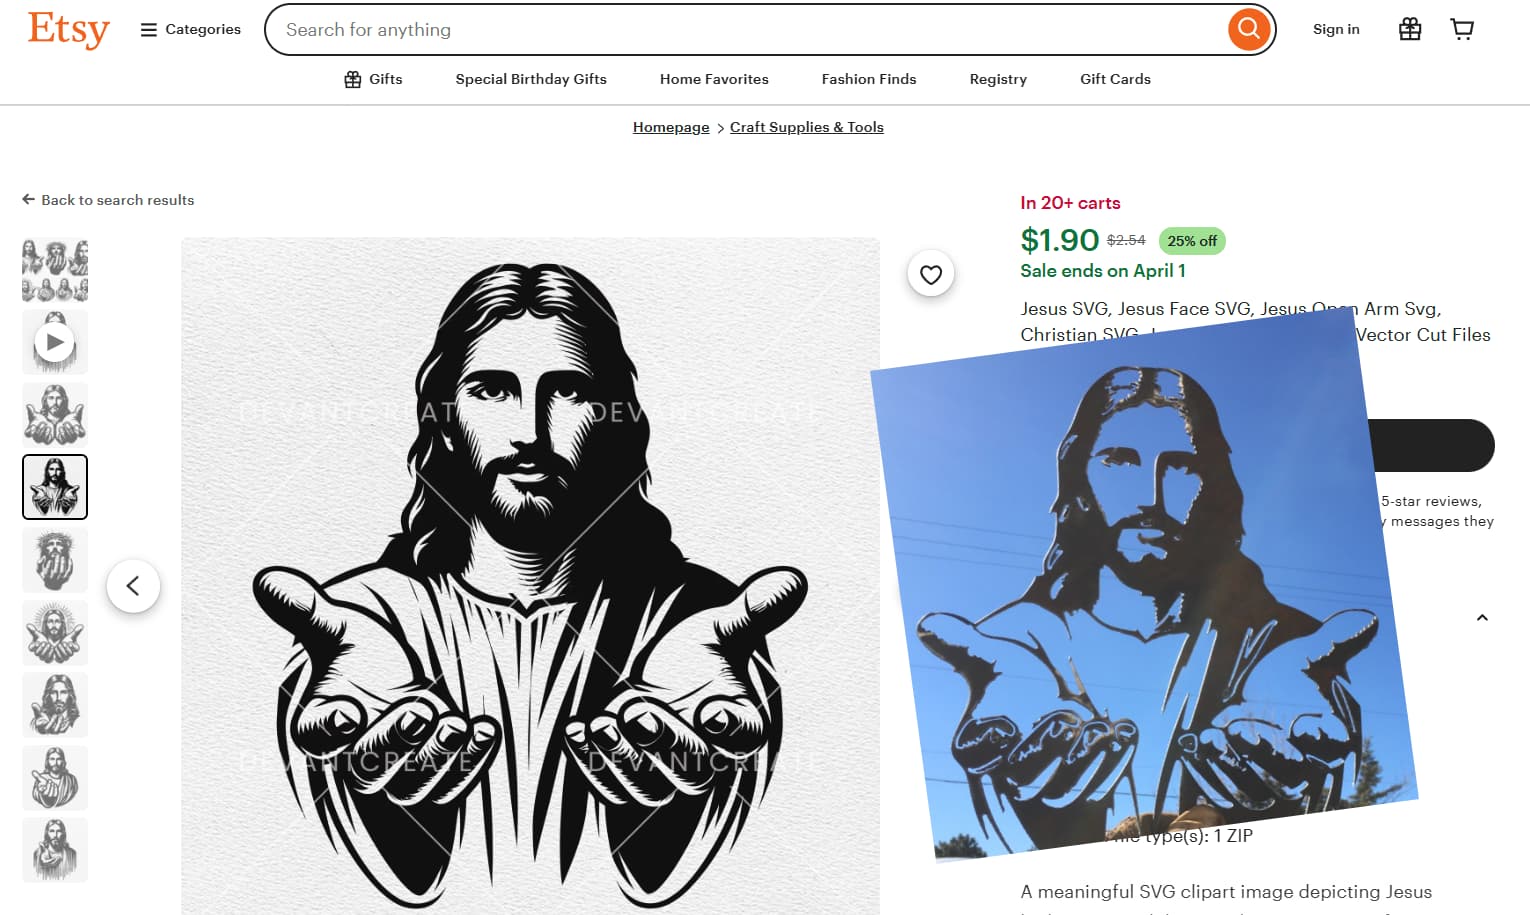Follow the Craft Supplies & Tools breadcrumb
The width and height of the screenshot is (1530, 915).
[806, 127]
